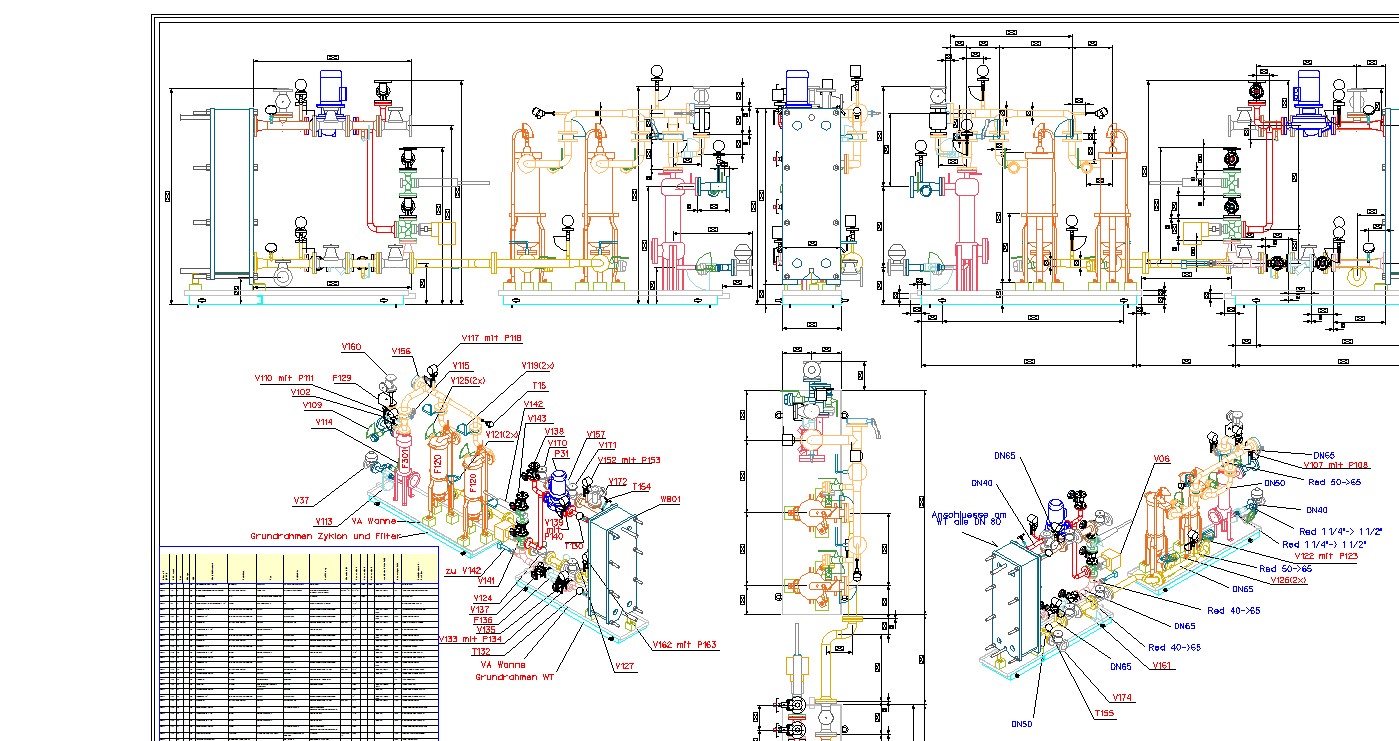Click the 'V162 mit P163' annotation

(684, 645)
